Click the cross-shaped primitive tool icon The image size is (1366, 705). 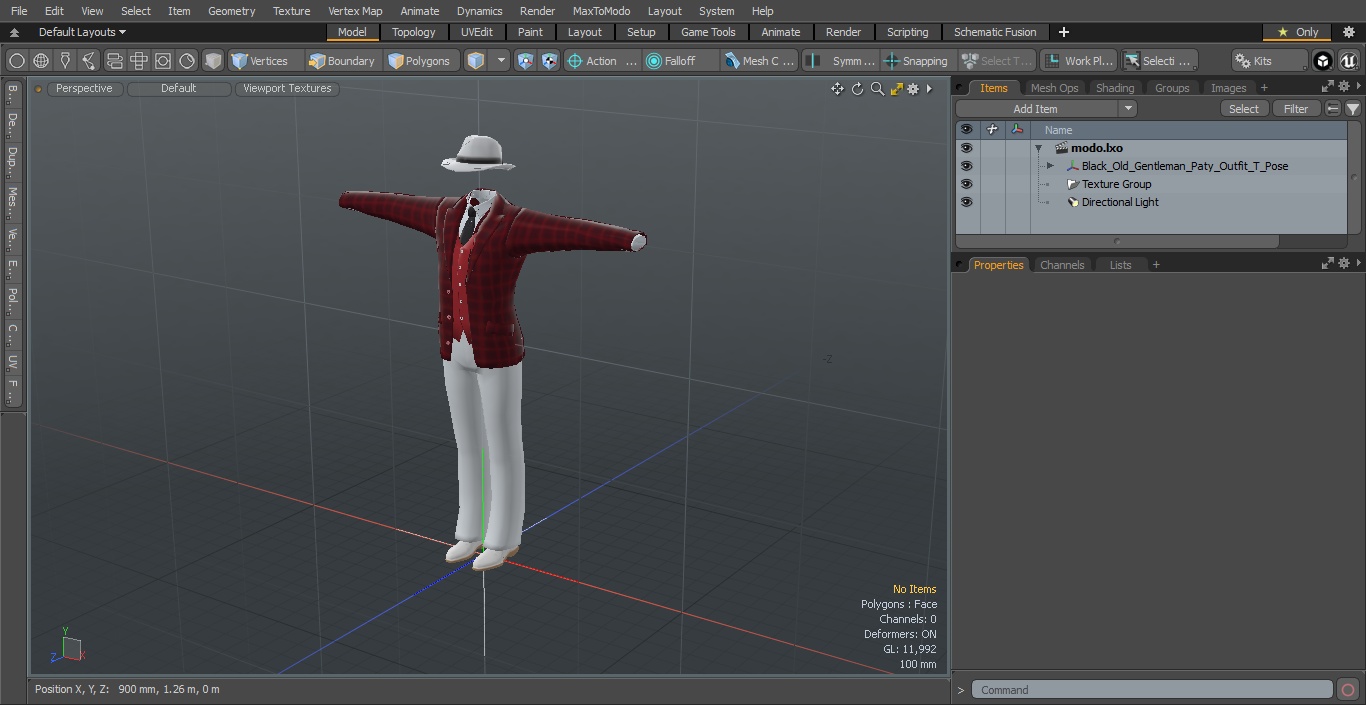(138, 61)
